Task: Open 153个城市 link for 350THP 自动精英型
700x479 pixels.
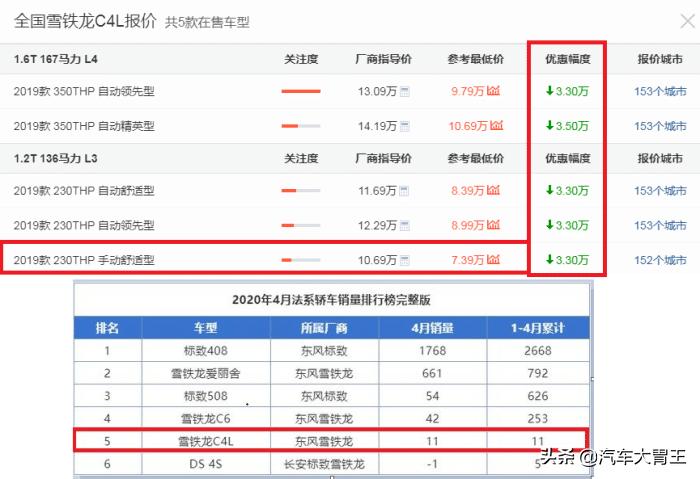Action: pyautogui.click(x=660, y=126)
